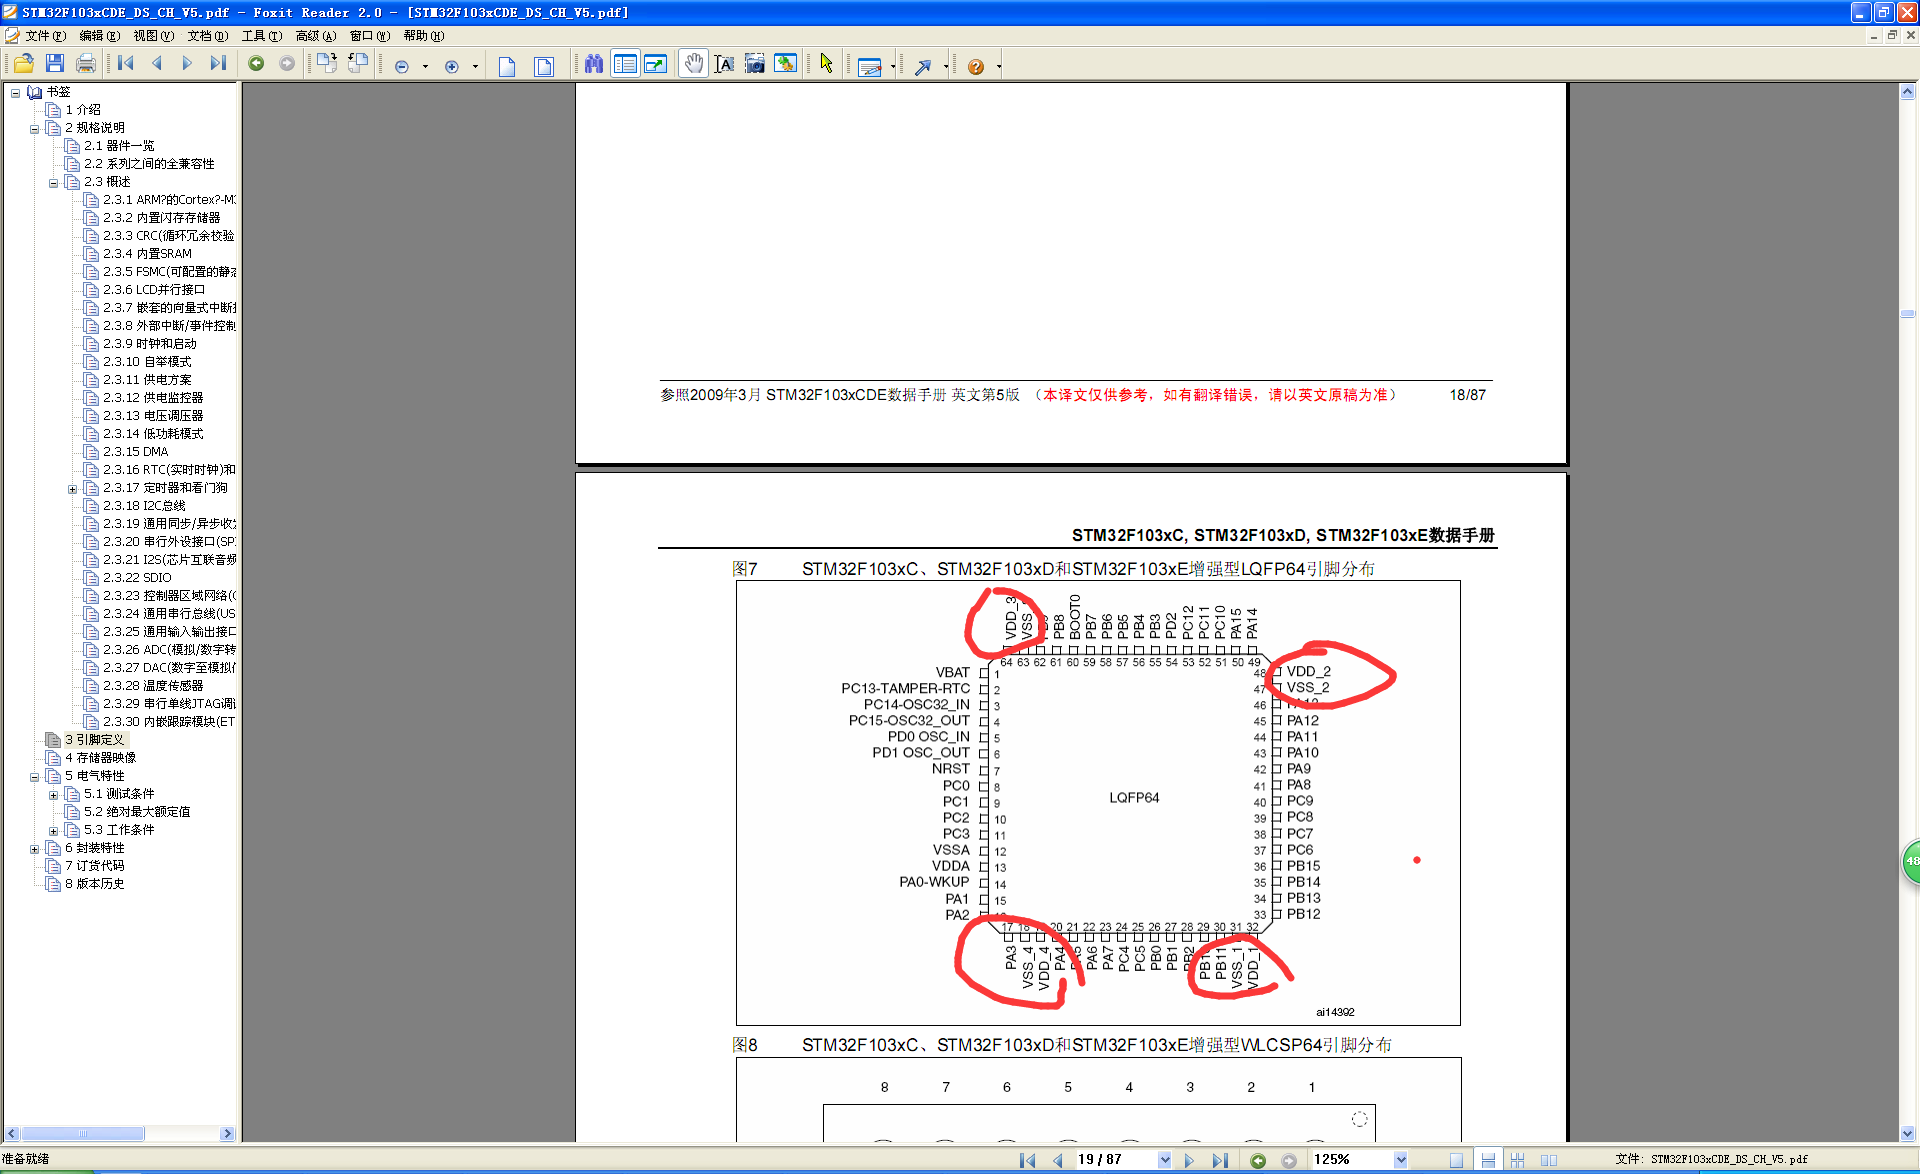Jump to bookmark 2.3.22 SDIO

tap(137, 578)
